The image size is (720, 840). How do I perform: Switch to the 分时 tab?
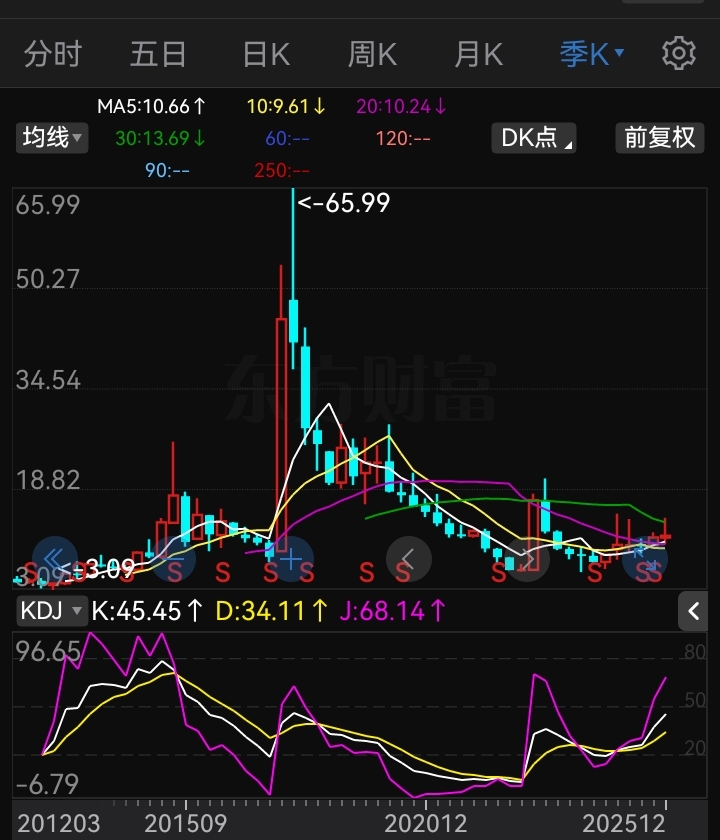[52, 54]
